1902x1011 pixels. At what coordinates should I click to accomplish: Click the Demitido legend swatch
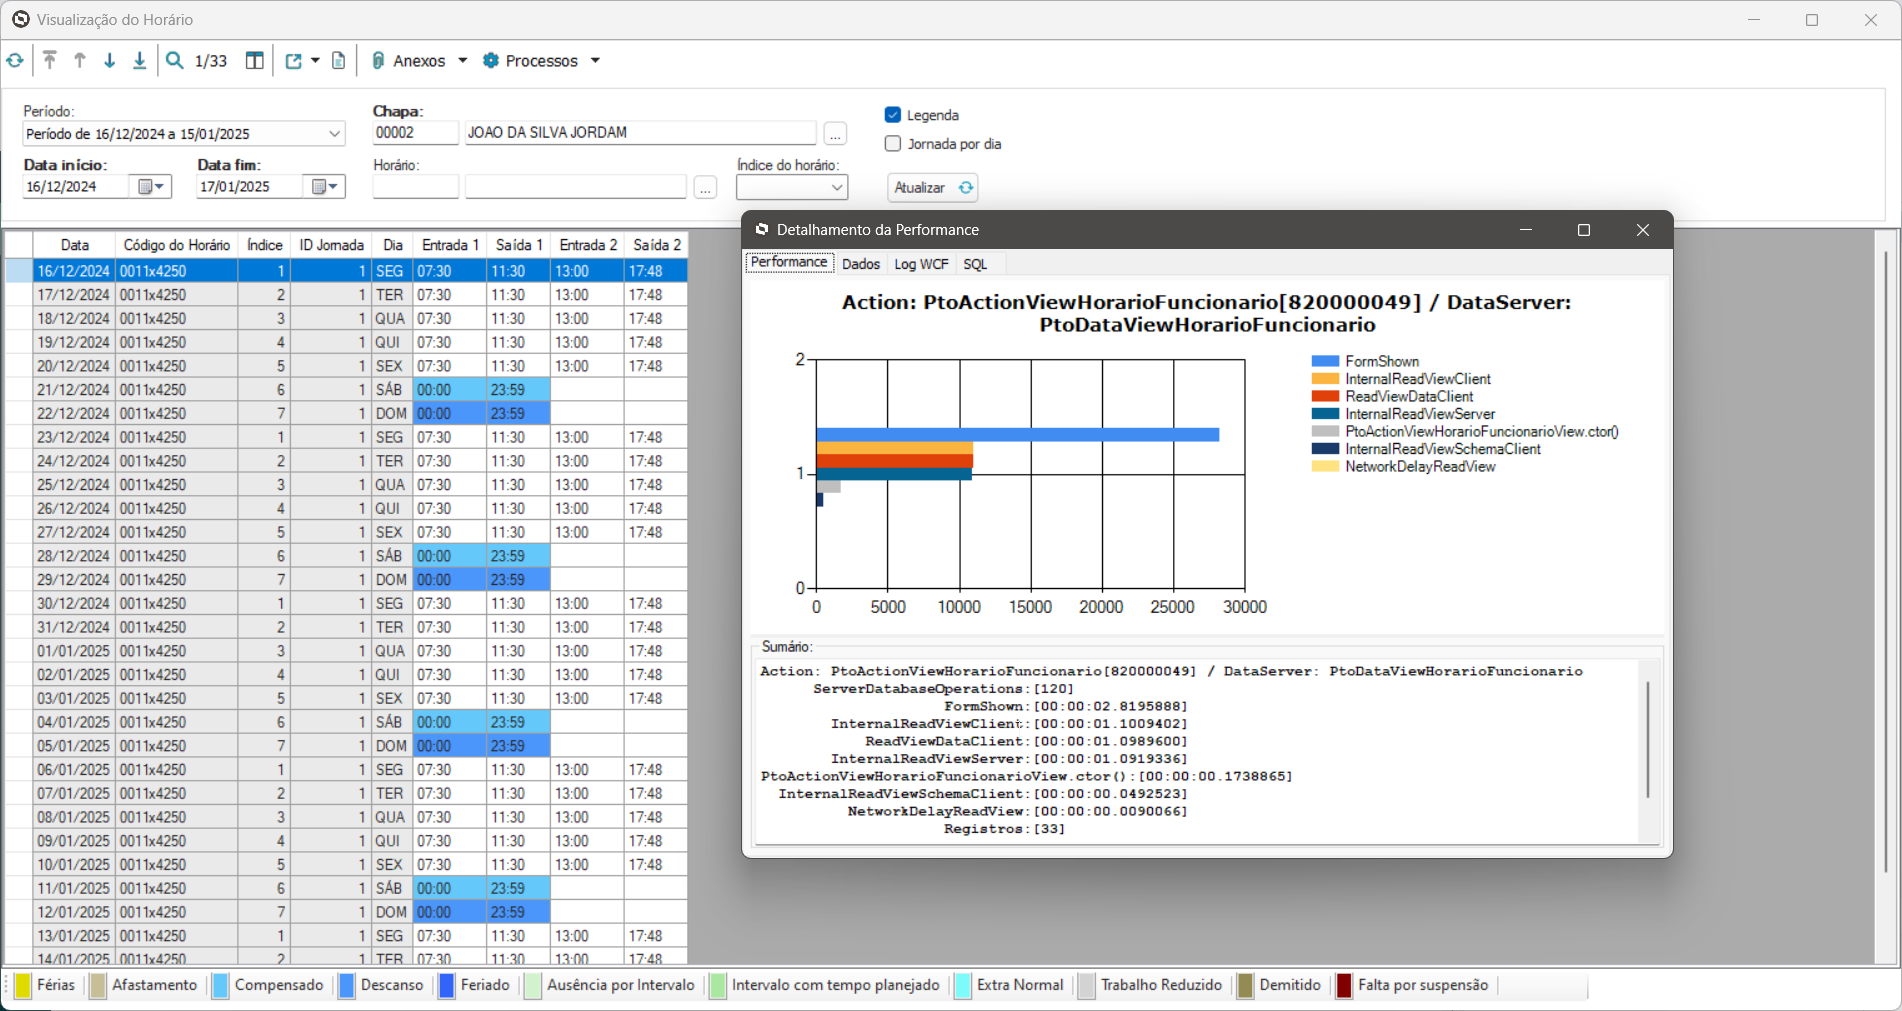tap(1246, 986)
